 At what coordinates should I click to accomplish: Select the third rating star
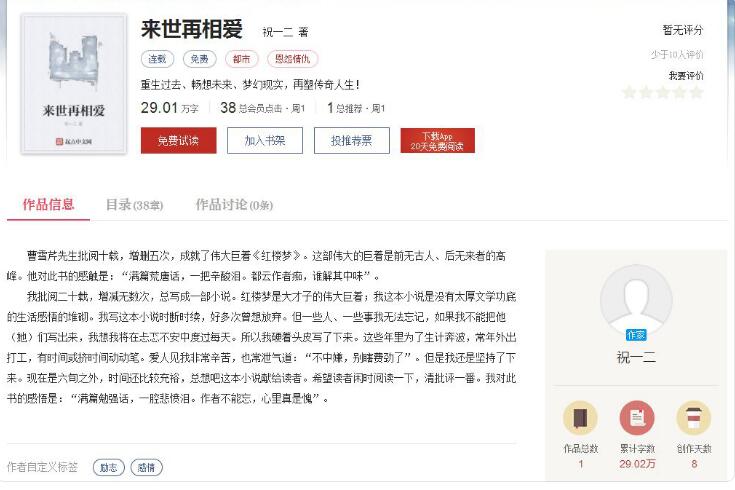pyautogui.click(x=663, y=92)
